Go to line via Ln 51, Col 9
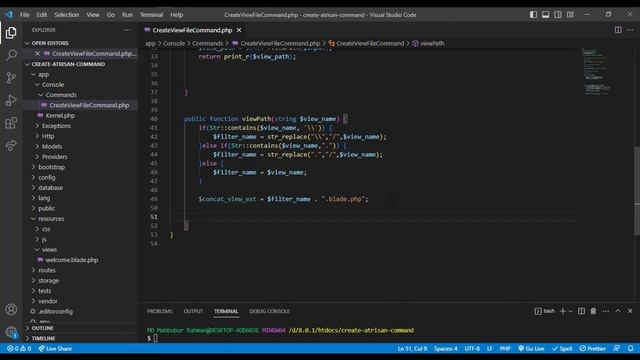 coord(412,349)
